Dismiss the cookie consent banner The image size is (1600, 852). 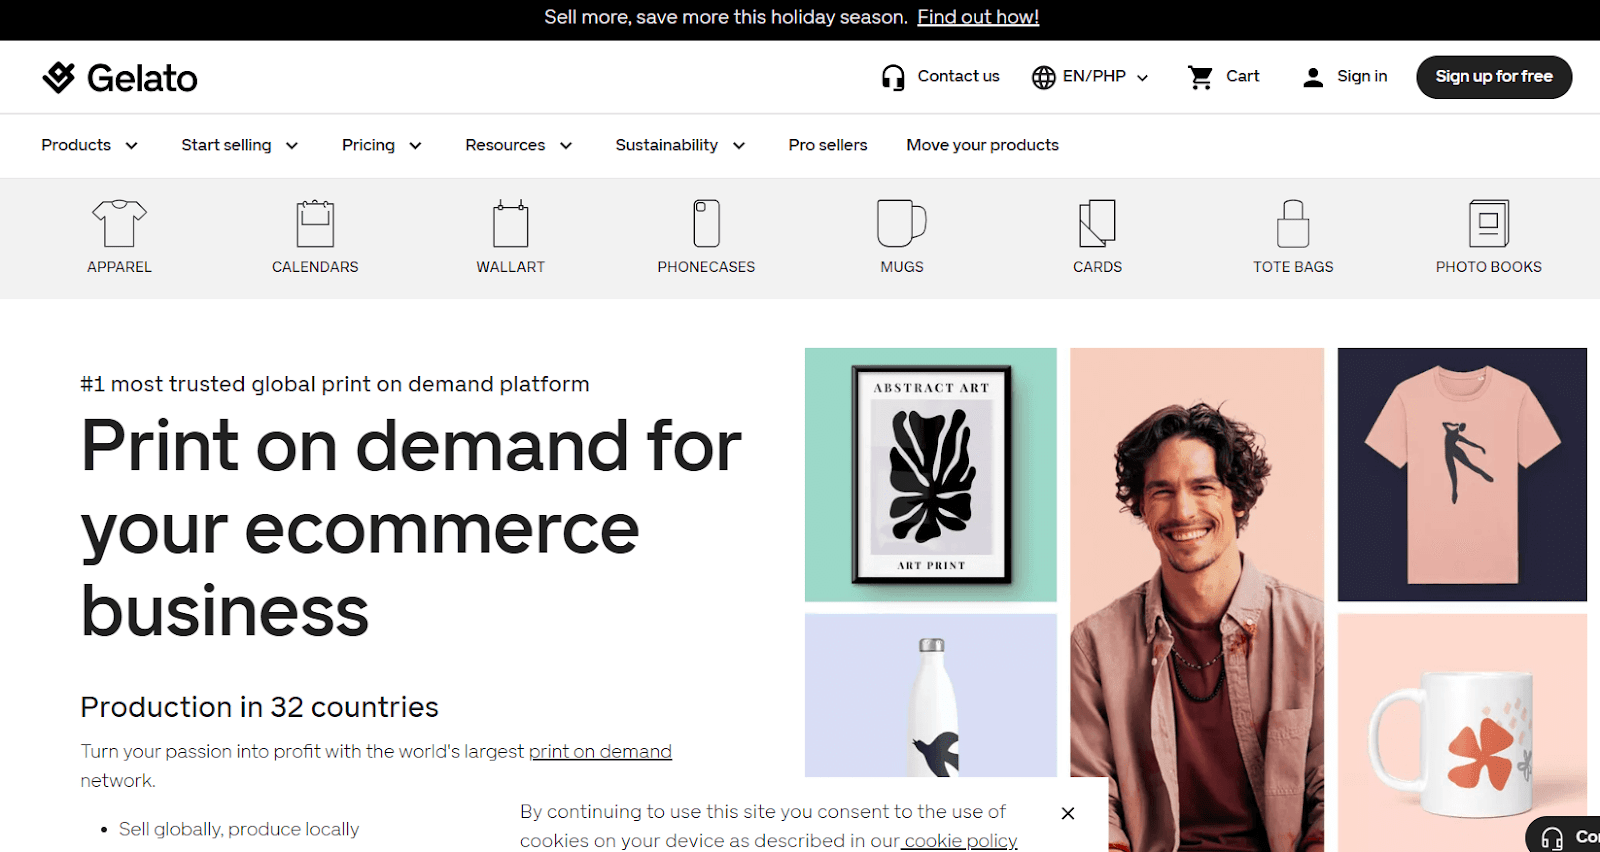1068,813
